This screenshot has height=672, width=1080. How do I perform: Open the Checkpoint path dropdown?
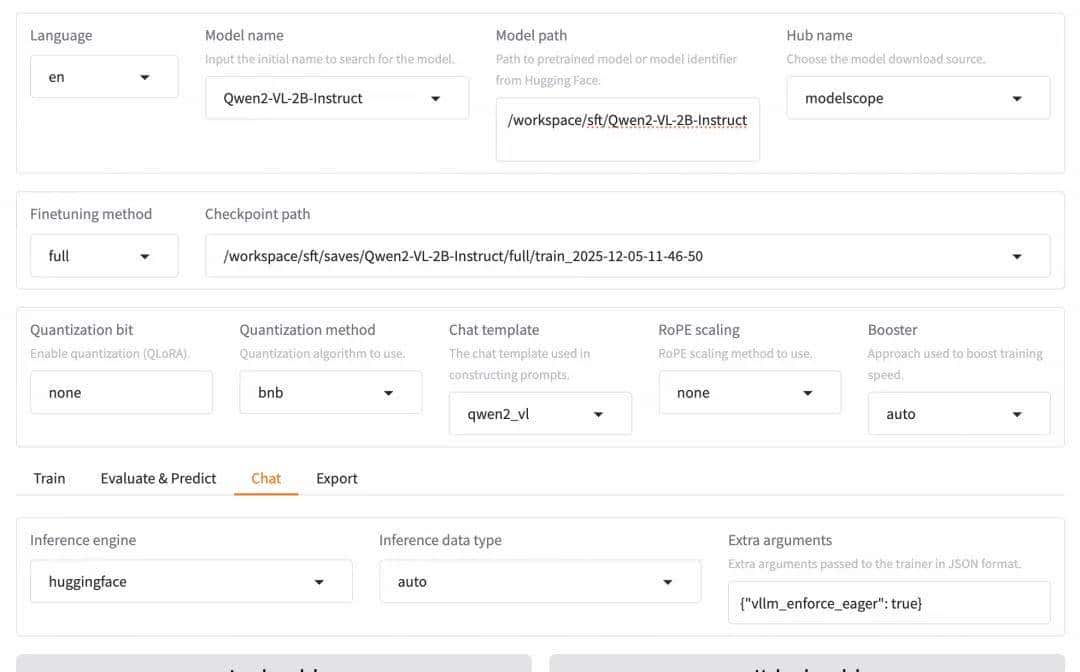coord(627,256)
